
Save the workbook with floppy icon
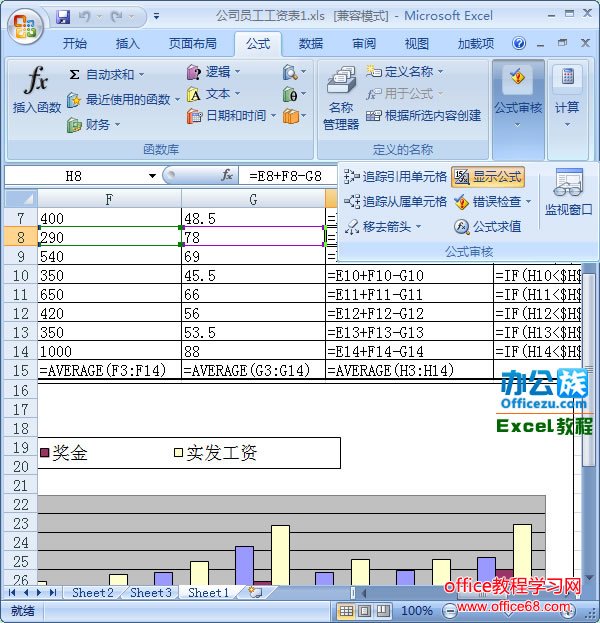(x=63, y=16)
